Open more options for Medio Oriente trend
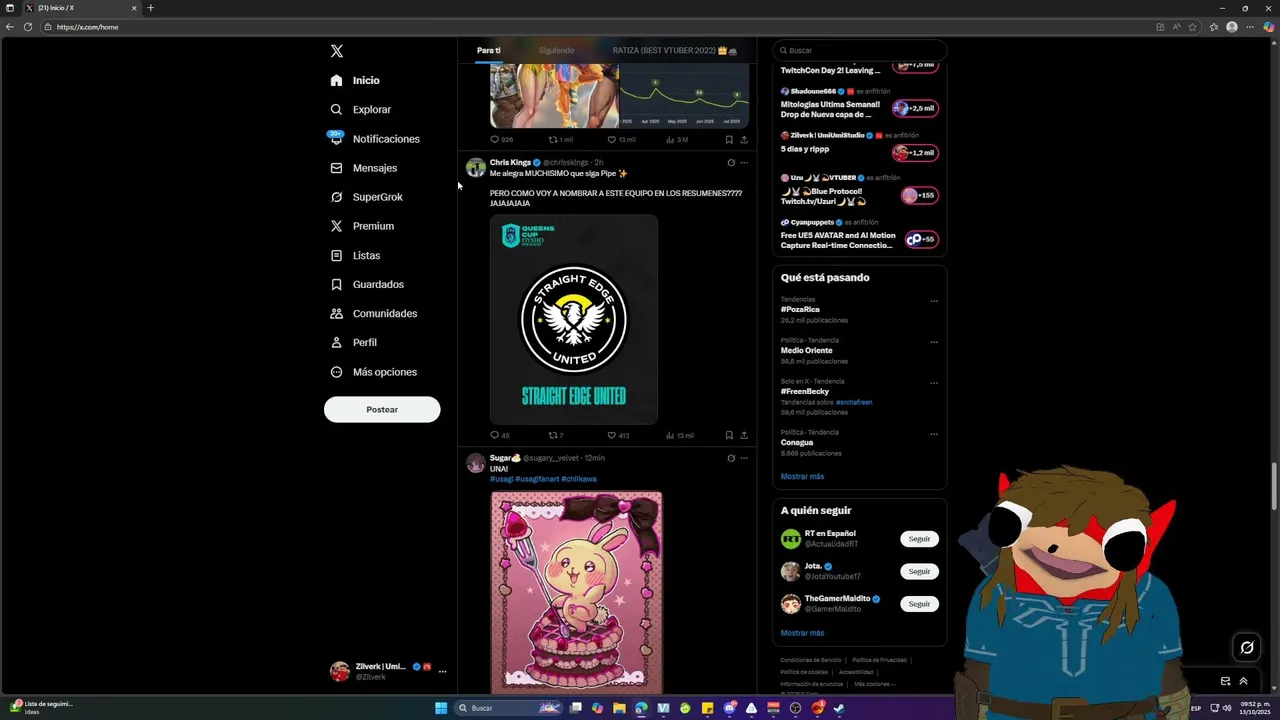 934,342
